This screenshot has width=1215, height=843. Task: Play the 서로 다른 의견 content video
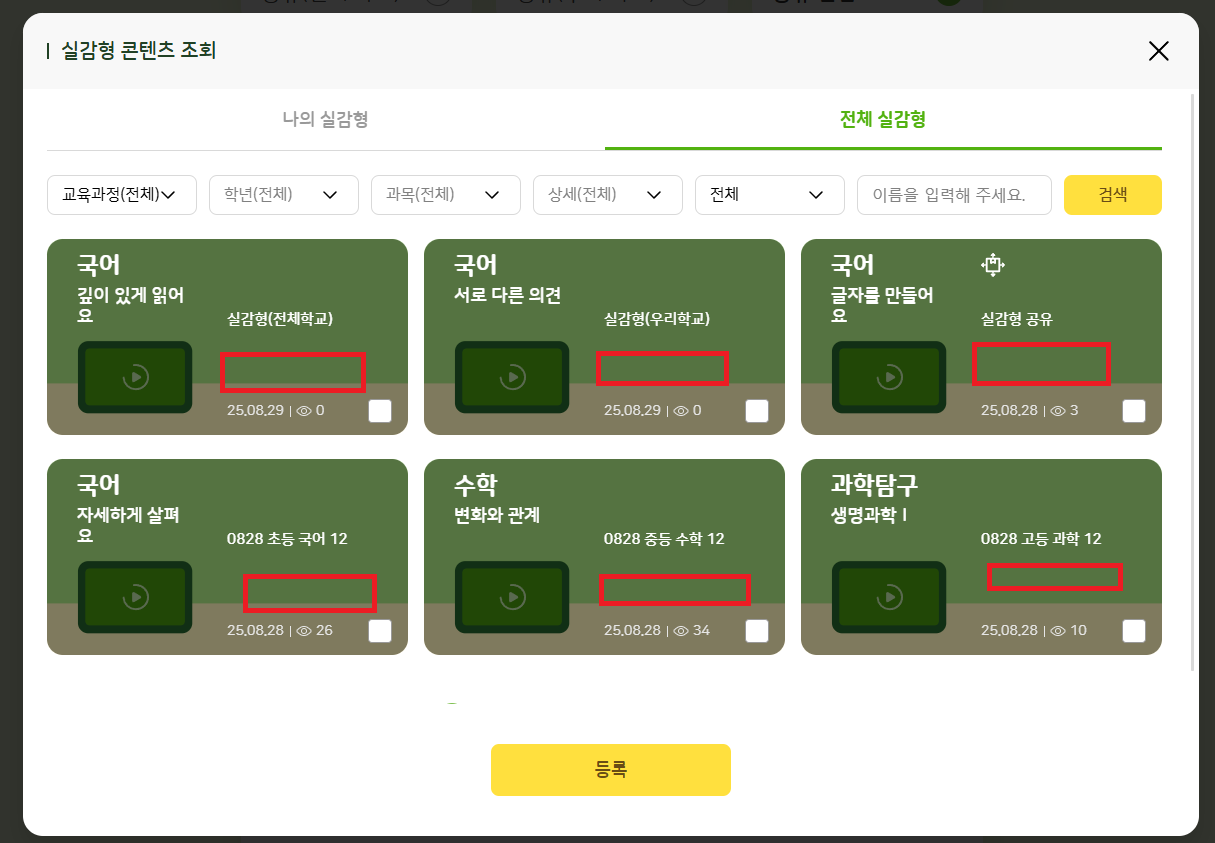pos(512,377)
